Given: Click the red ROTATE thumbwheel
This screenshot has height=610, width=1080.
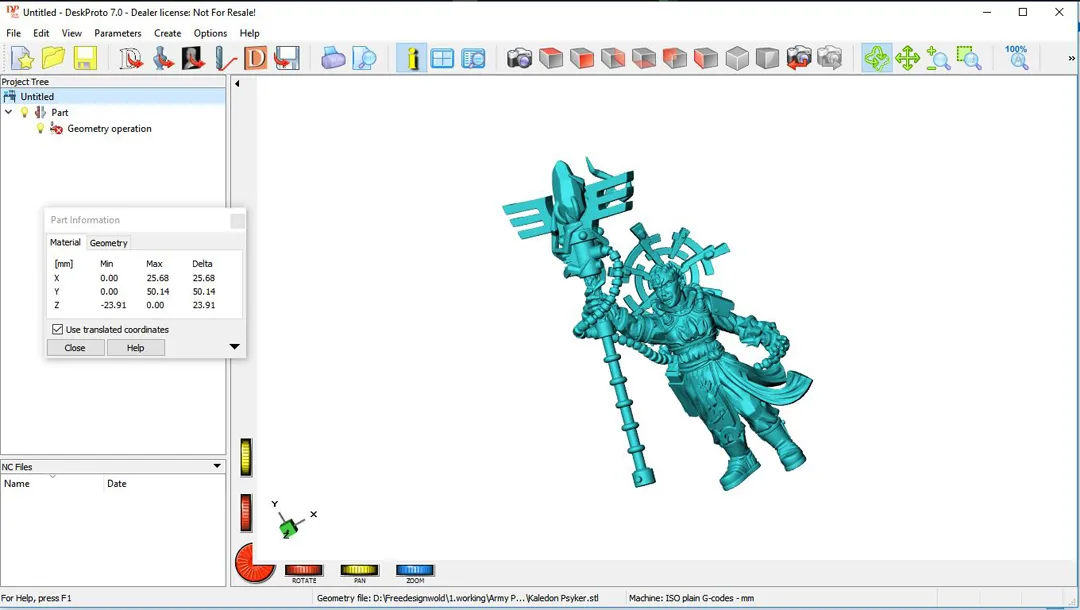Looking at the screenshot, I should (x=304, y=570).
